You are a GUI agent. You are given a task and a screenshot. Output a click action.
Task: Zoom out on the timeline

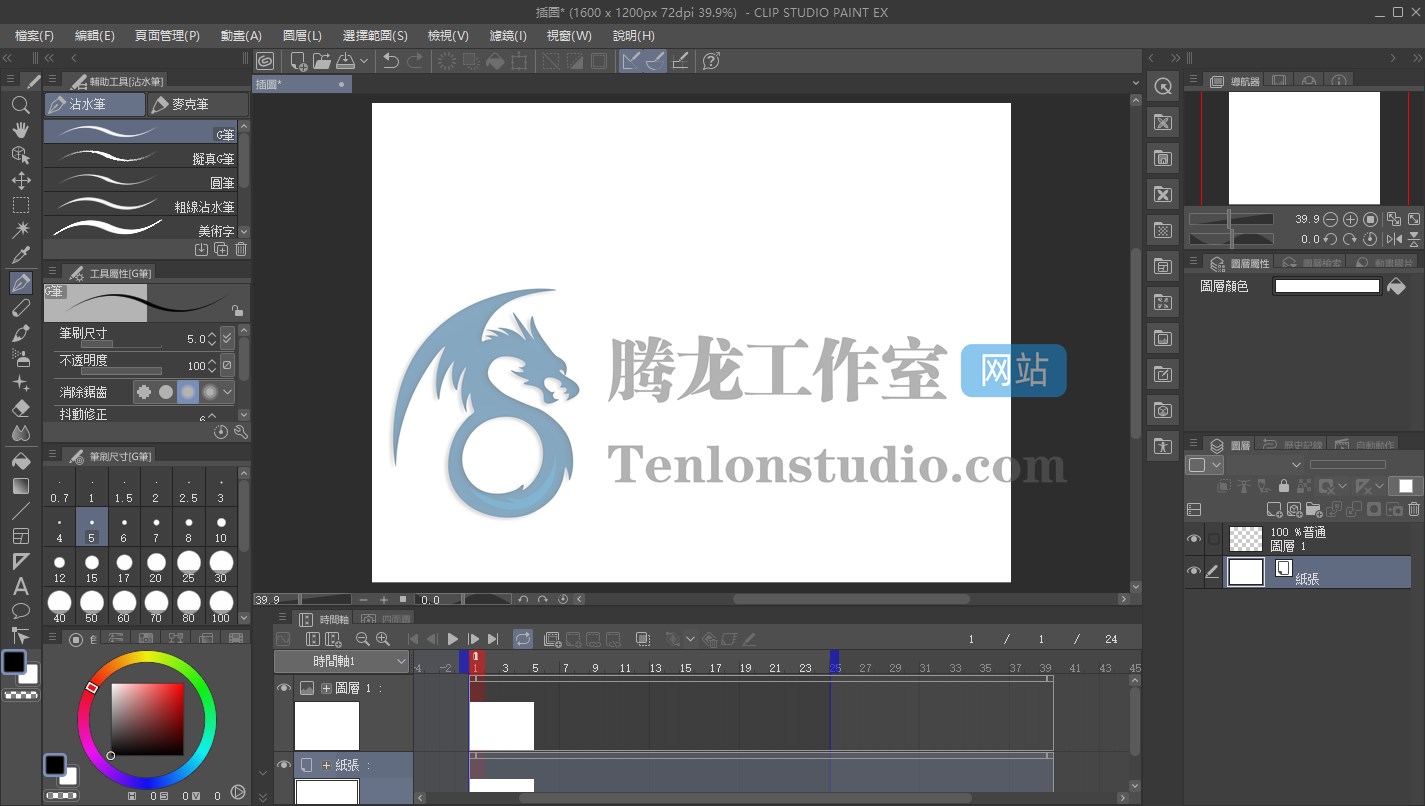362,639
